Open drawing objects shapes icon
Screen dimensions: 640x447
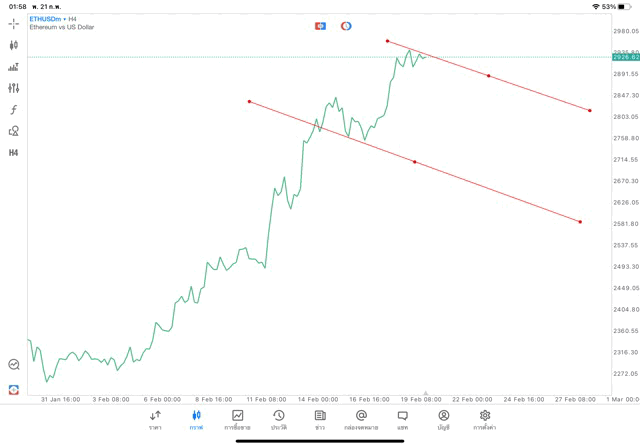click(x=13, y=131)
